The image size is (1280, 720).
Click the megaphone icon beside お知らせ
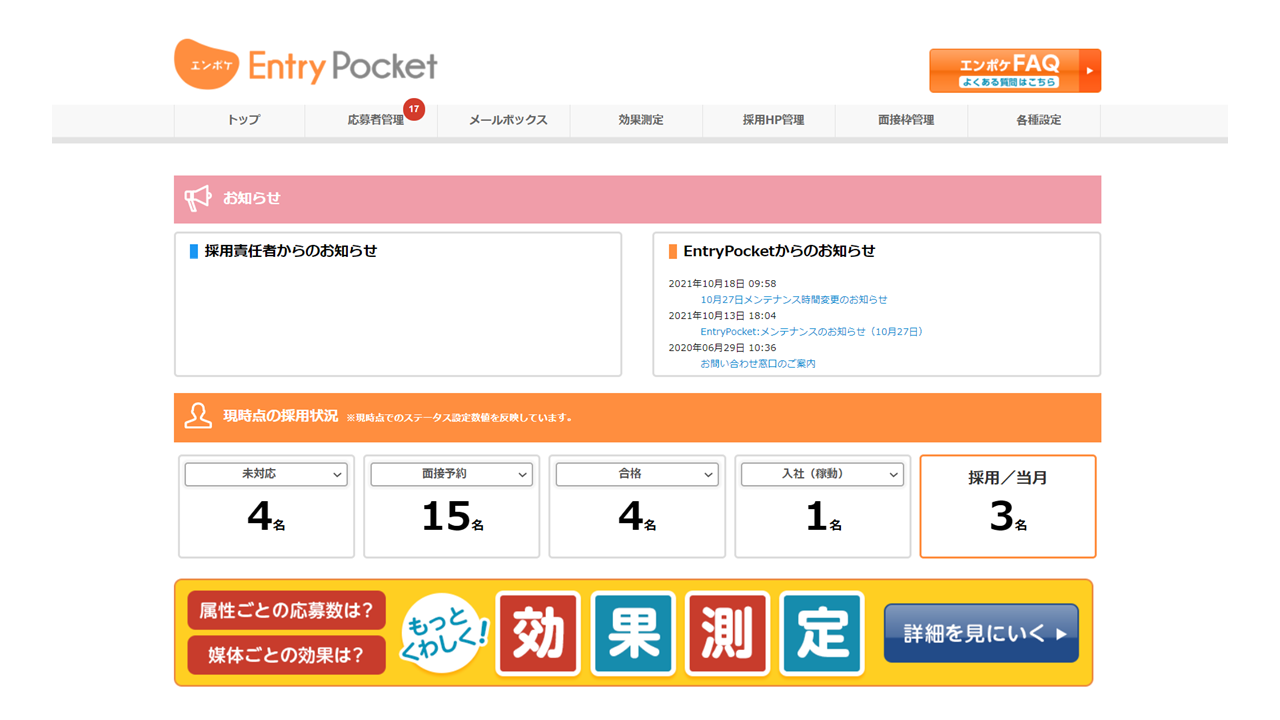click(197, 198)
